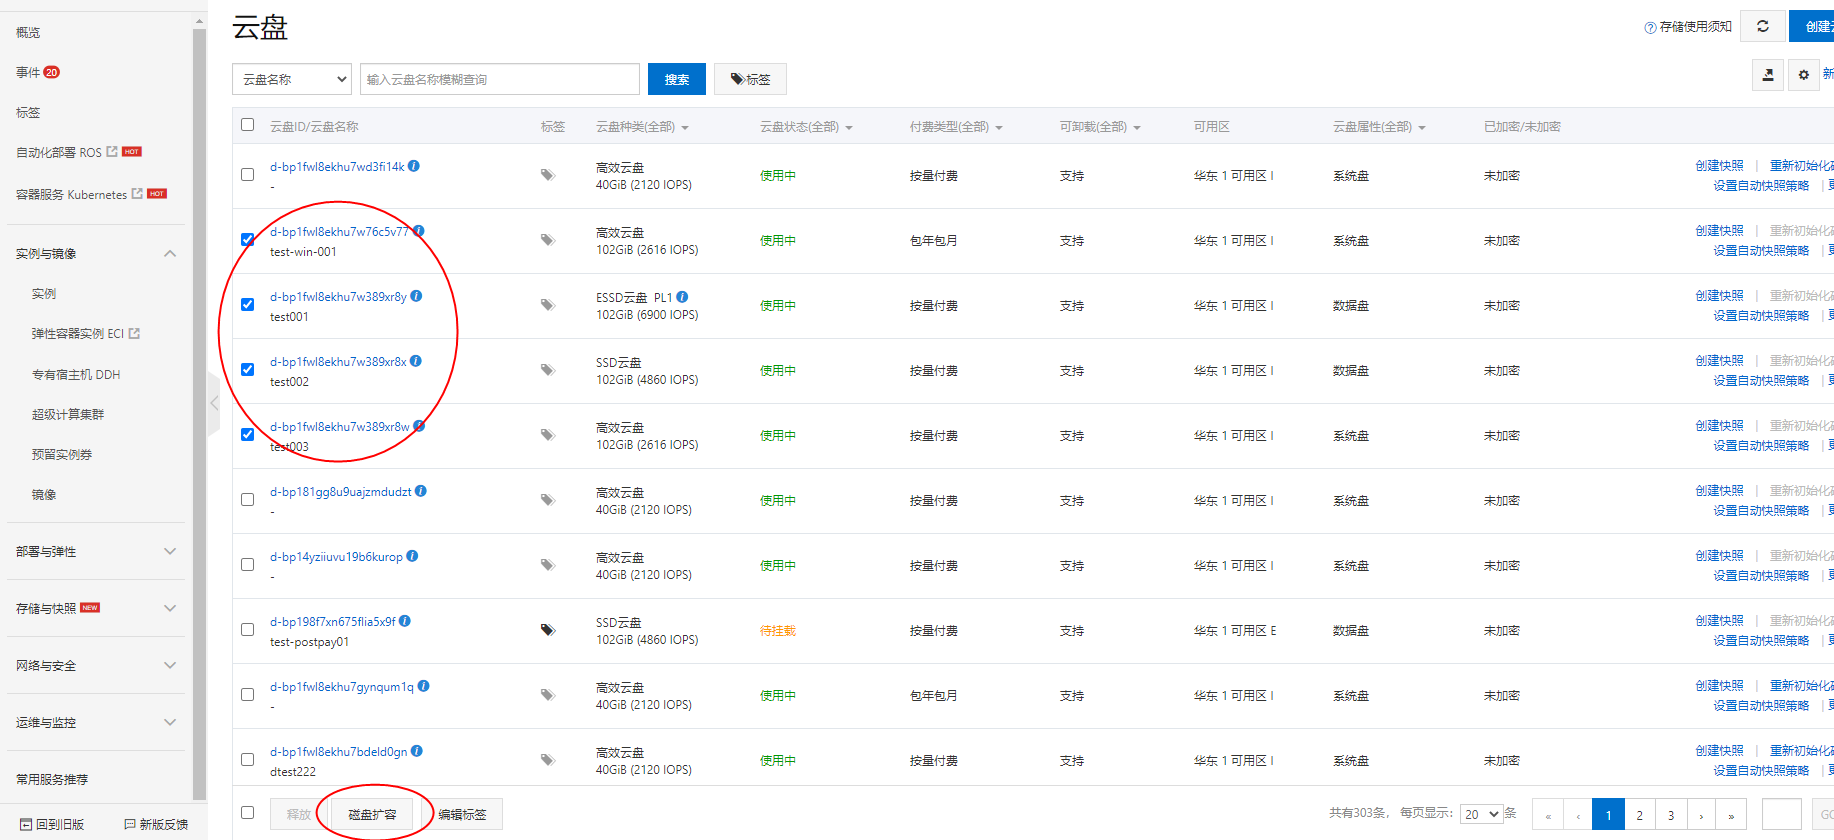This screenshot has width=1834, height=840.
Task: Uncheck the test-win-001 disk checkbox
Action: [x=247, y=240]
